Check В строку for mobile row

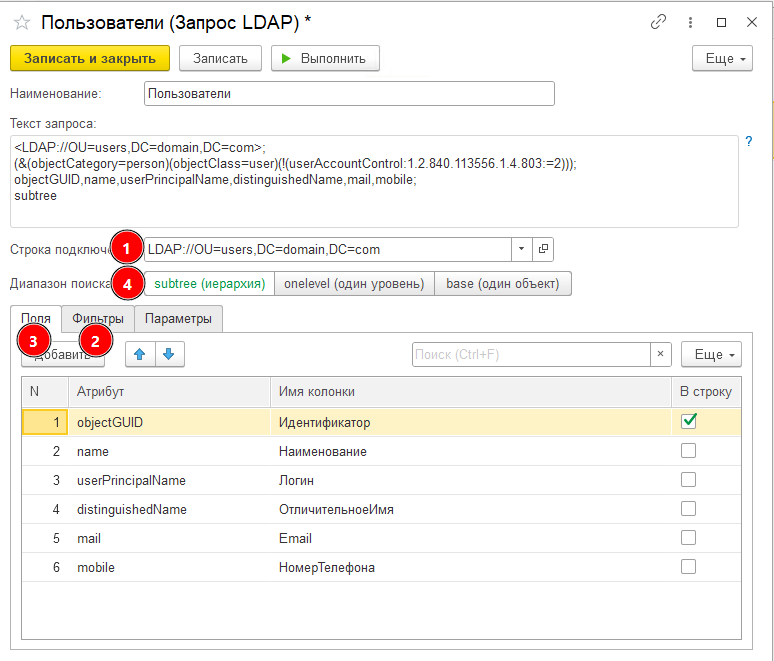coord(688,567)
